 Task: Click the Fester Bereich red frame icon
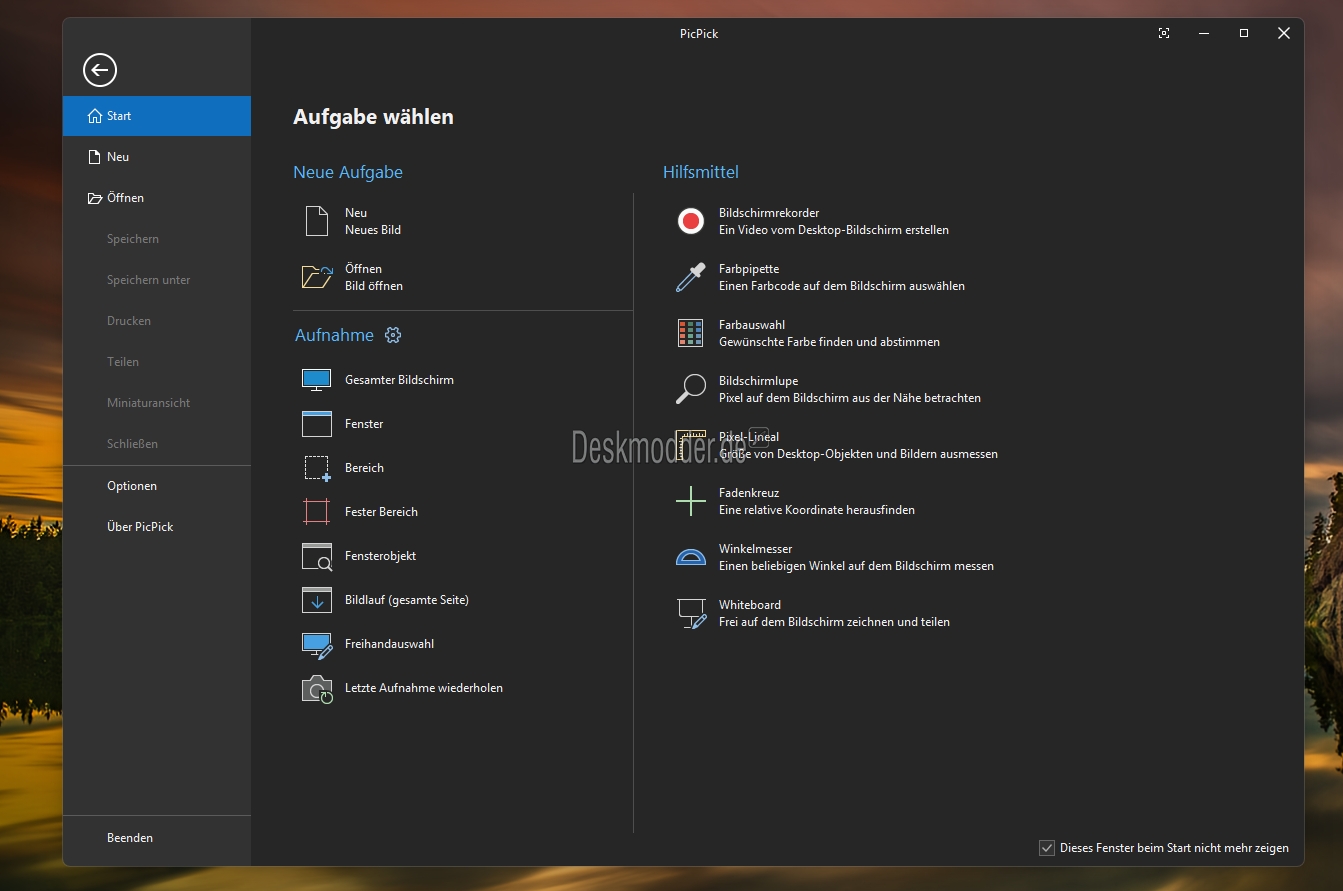tap(317, 512)
